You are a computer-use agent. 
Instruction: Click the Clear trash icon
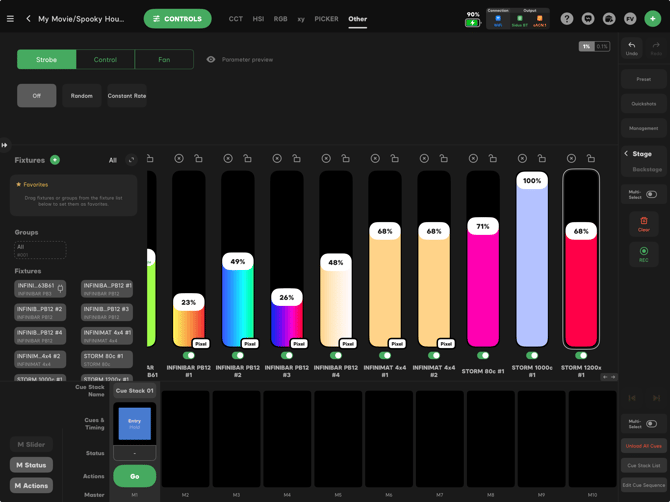pyautogui.click(x=644, y=224)
